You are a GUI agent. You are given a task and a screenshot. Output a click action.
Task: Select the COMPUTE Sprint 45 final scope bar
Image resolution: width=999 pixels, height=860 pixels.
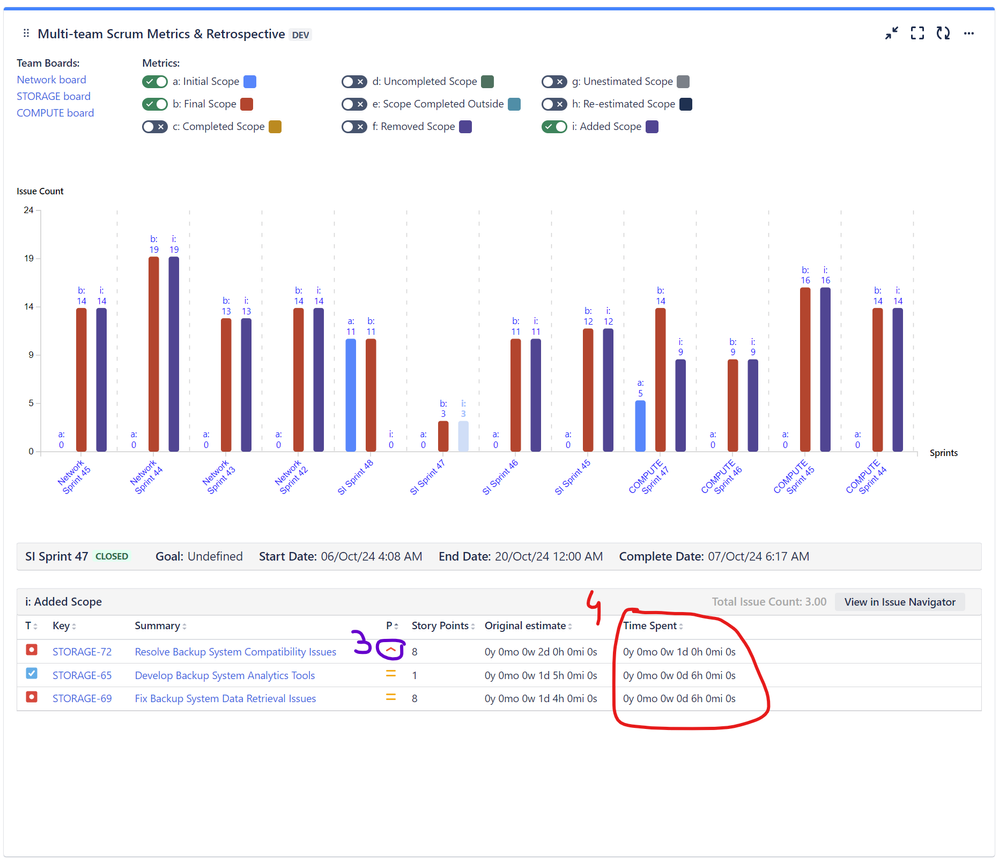pyautogui.click(x=805, y=369)
